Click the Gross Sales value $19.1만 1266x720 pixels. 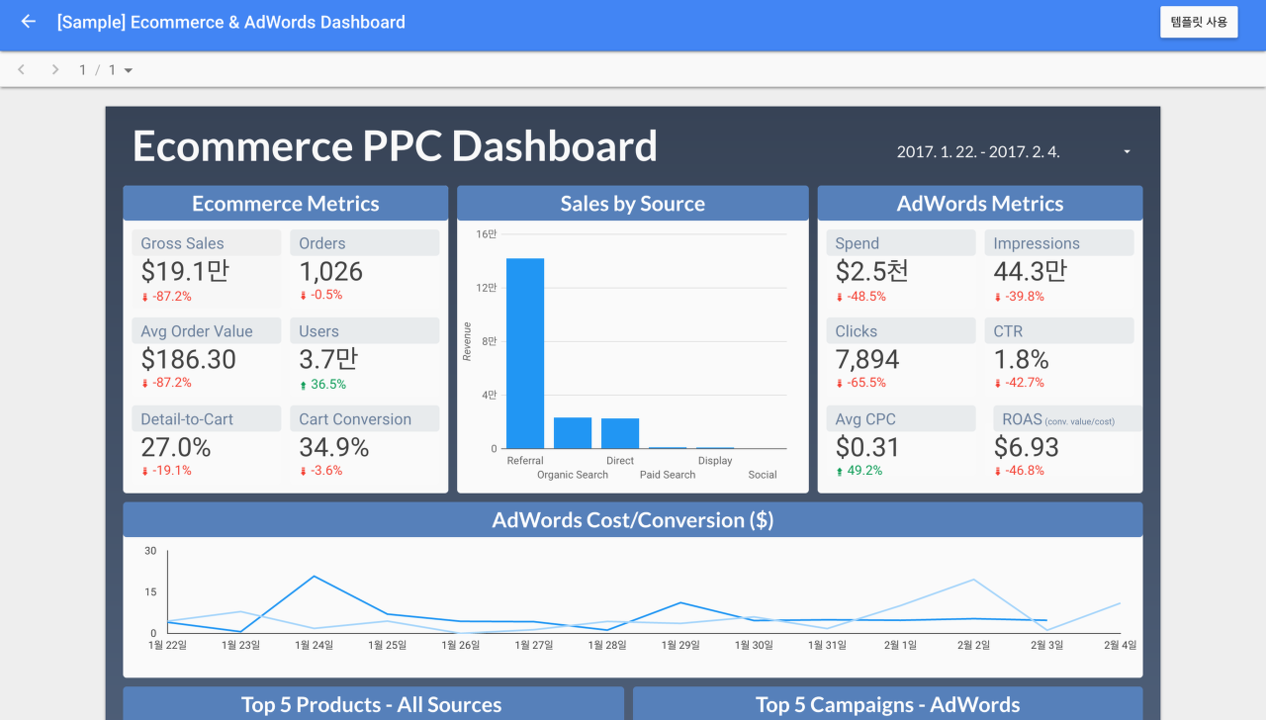[185, 271]
